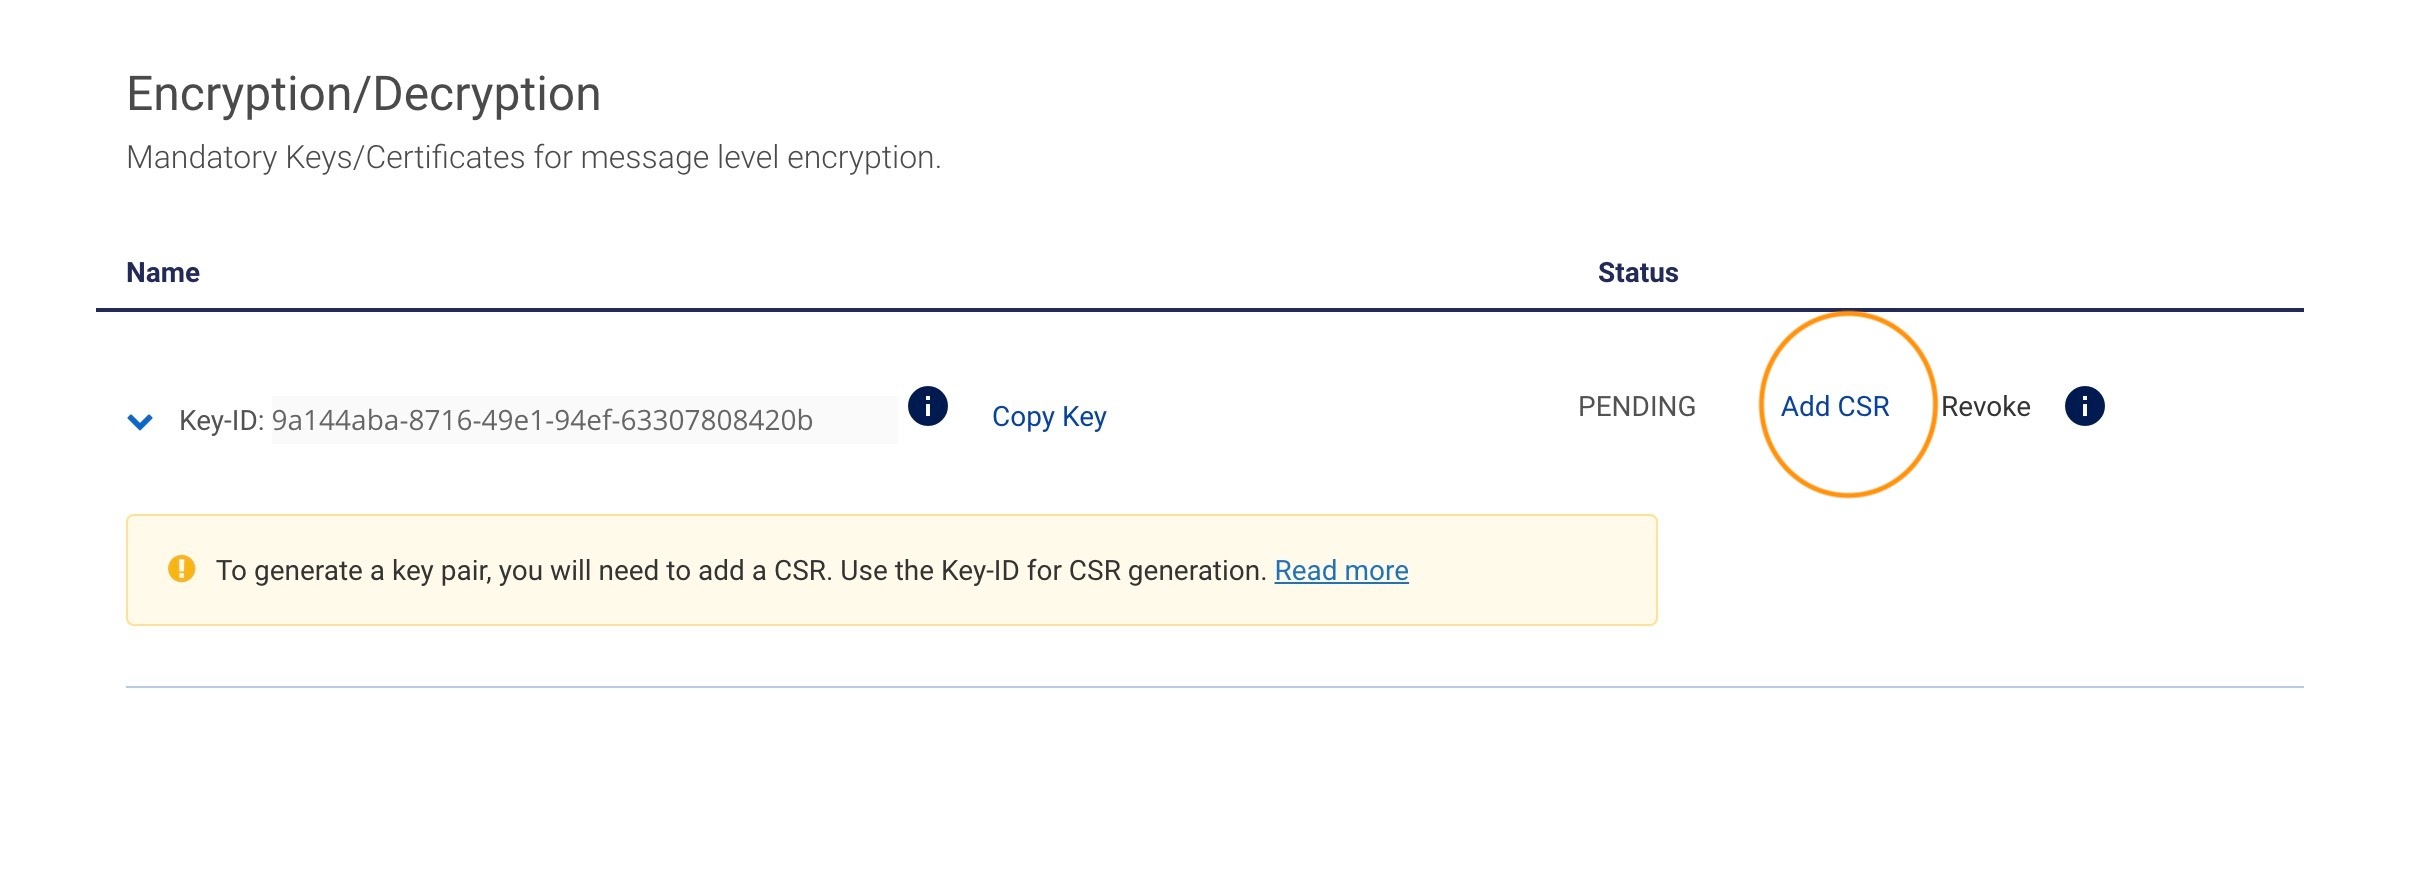Select the Key-ID text input field

tap(585, 420)
